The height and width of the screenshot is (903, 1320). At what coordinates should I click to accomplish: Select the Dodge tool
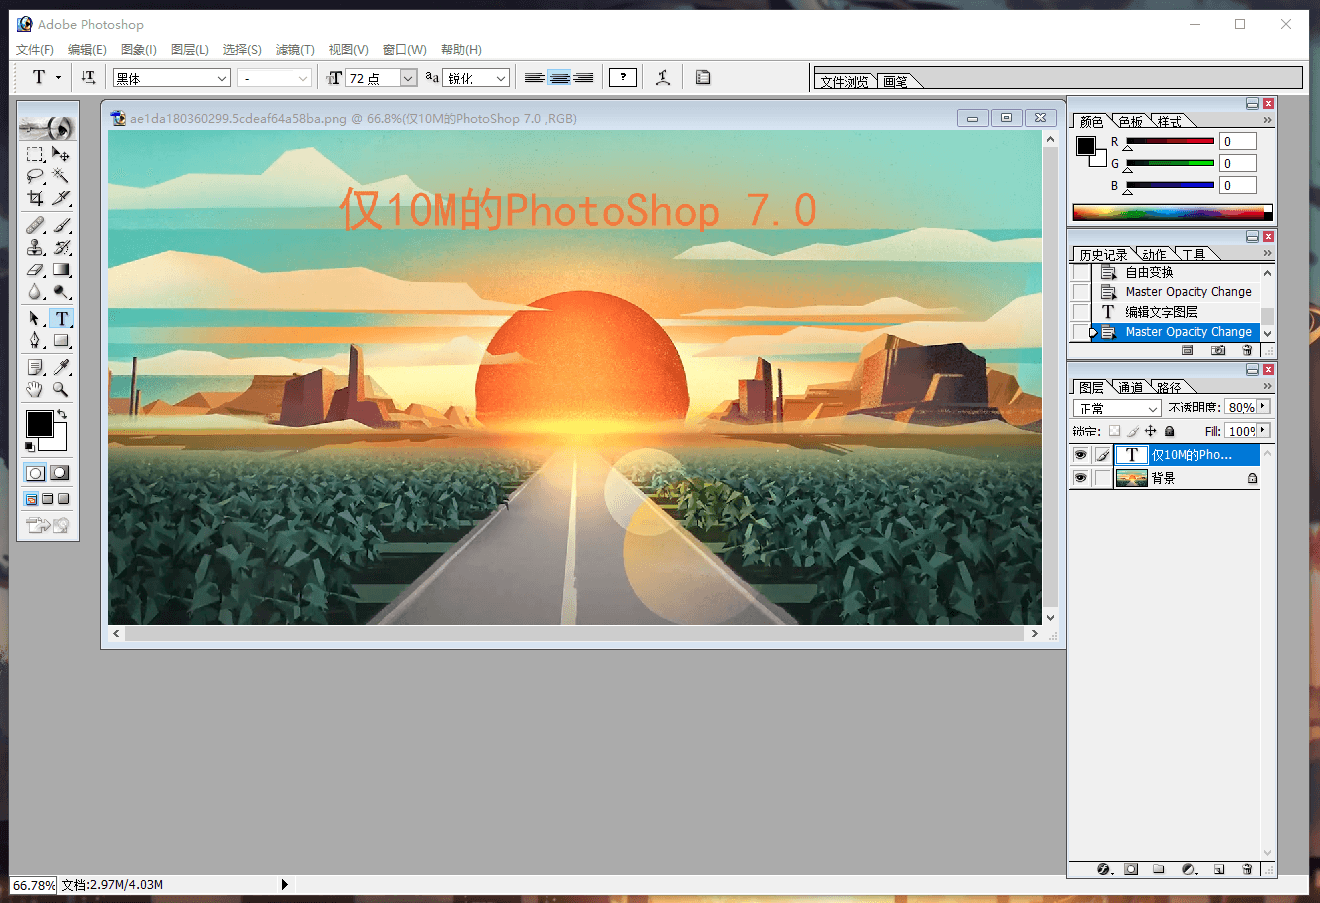[x=61, y=291]
